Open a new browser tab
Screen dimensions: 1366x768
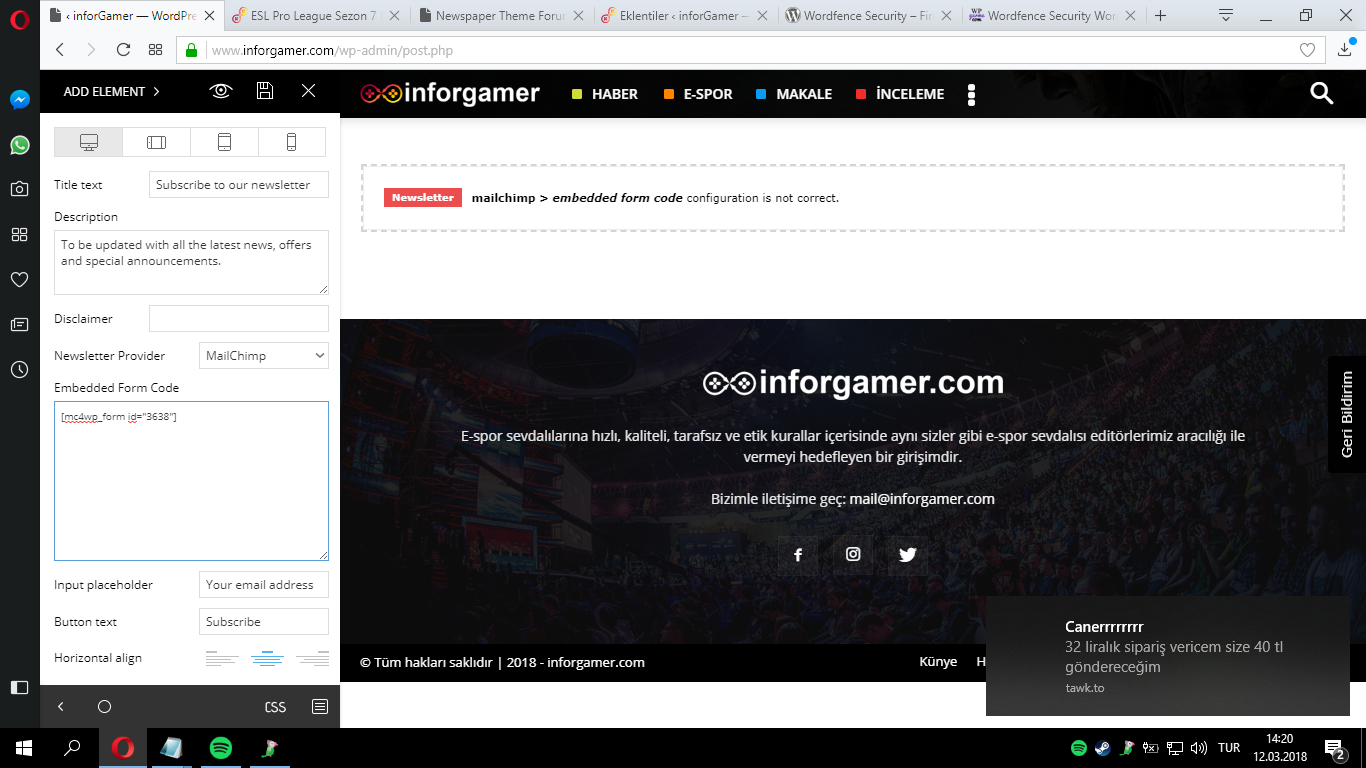pos(1160,16)
